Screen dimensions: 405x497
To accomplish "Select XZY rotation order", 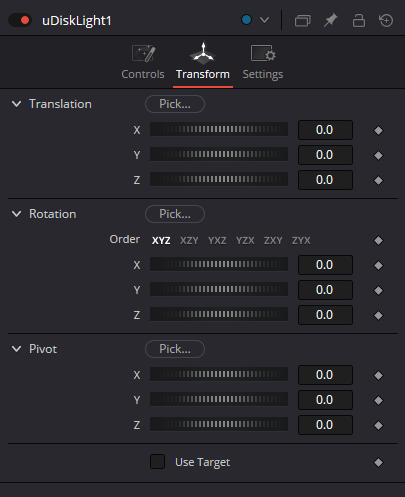I will coord(189,240).
